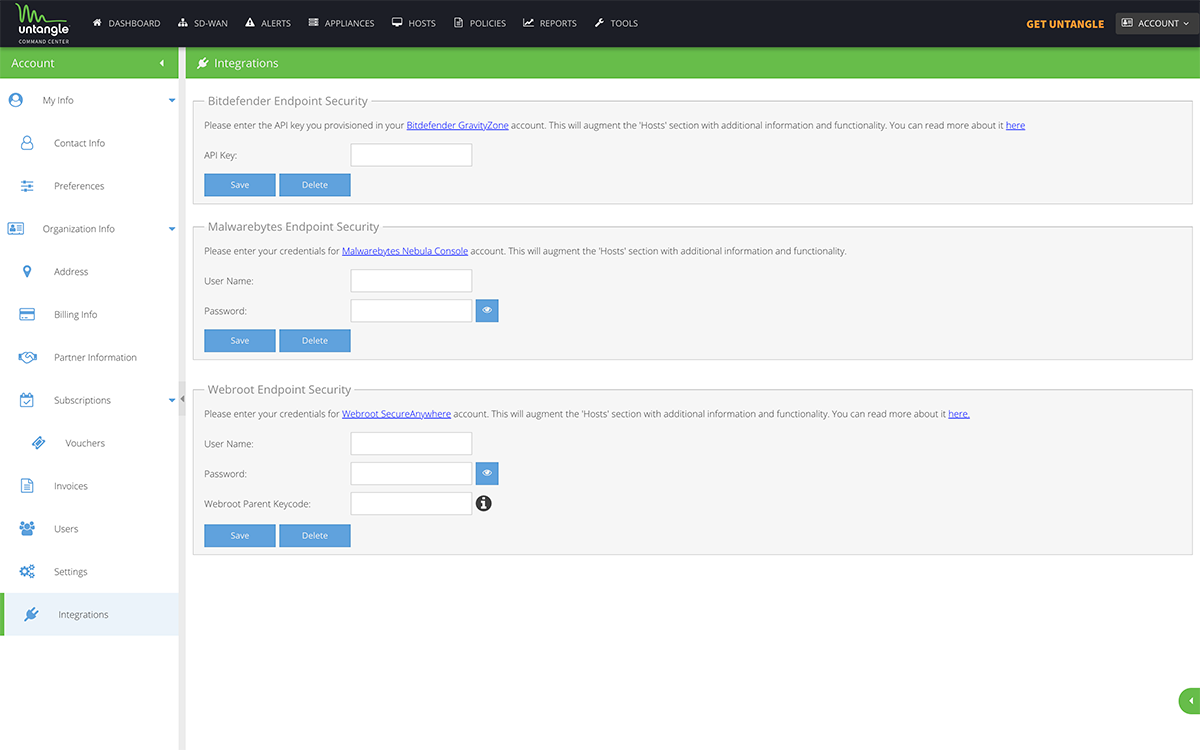Show the Malwarebytes password with eye button

(487, 311)
